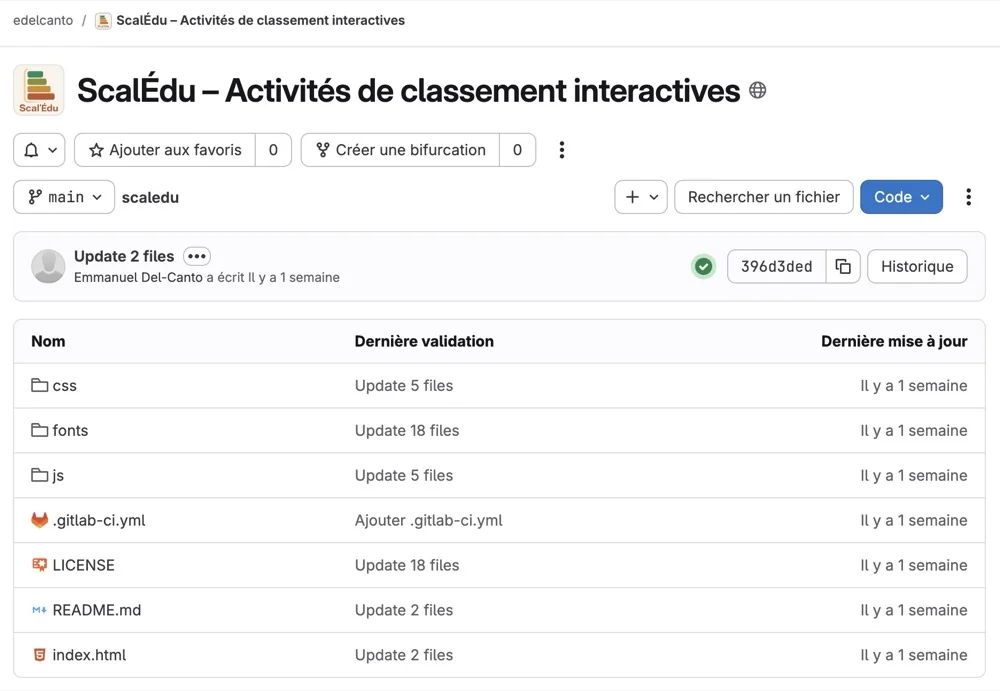
Task: Click commit hash 396d3ded
Action: click(x=776, y=266)
